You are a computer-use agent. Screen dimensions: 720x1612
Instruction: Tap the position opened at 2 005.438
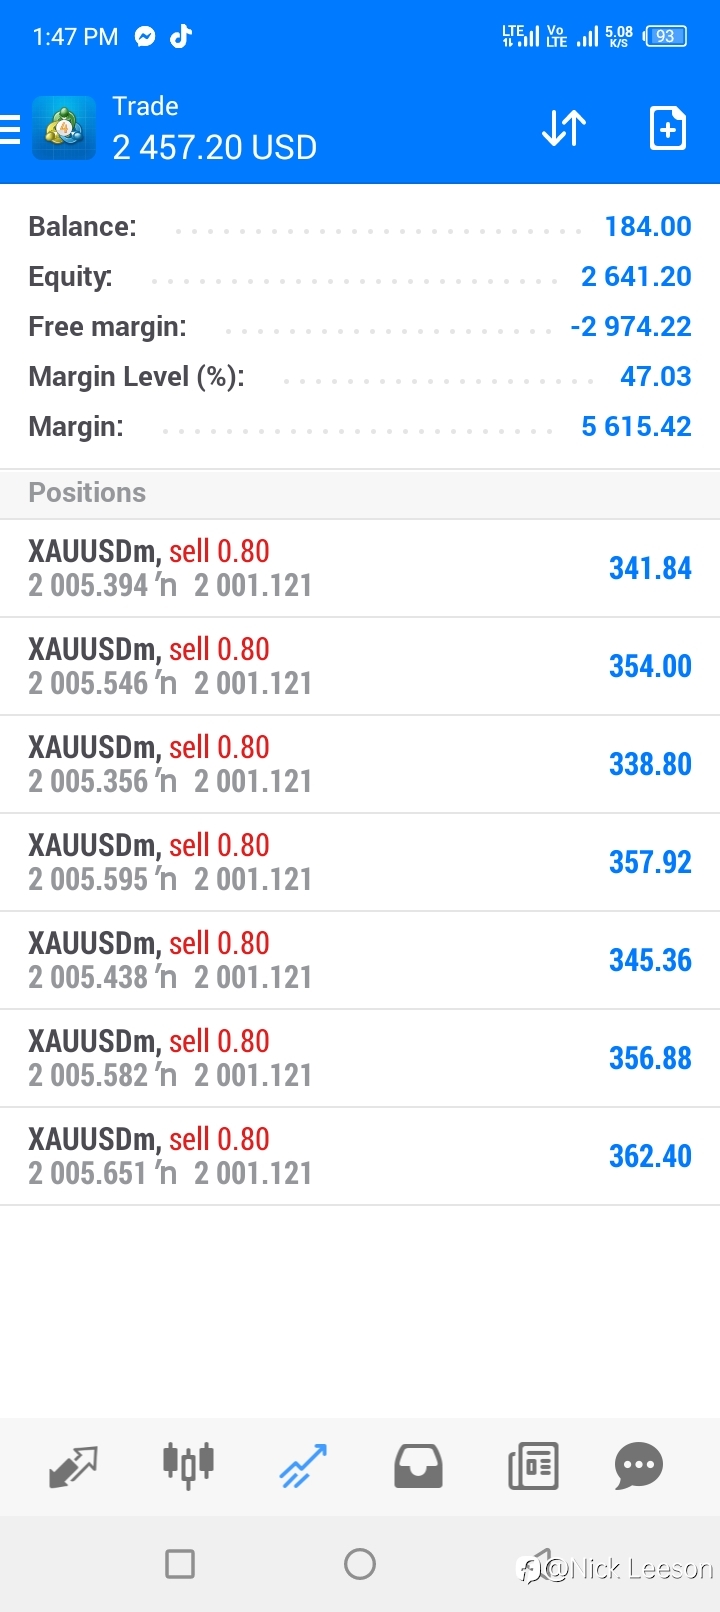point(360,960)
